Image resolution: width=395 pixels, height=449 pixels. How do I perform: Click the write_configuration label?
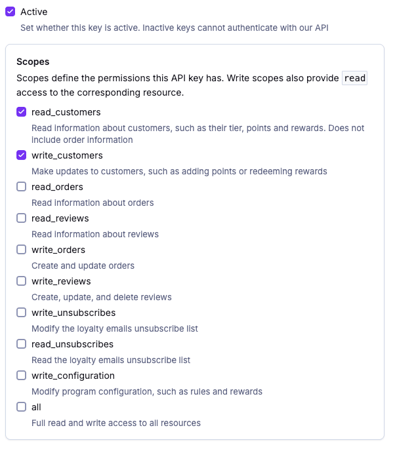click(73, 376)
